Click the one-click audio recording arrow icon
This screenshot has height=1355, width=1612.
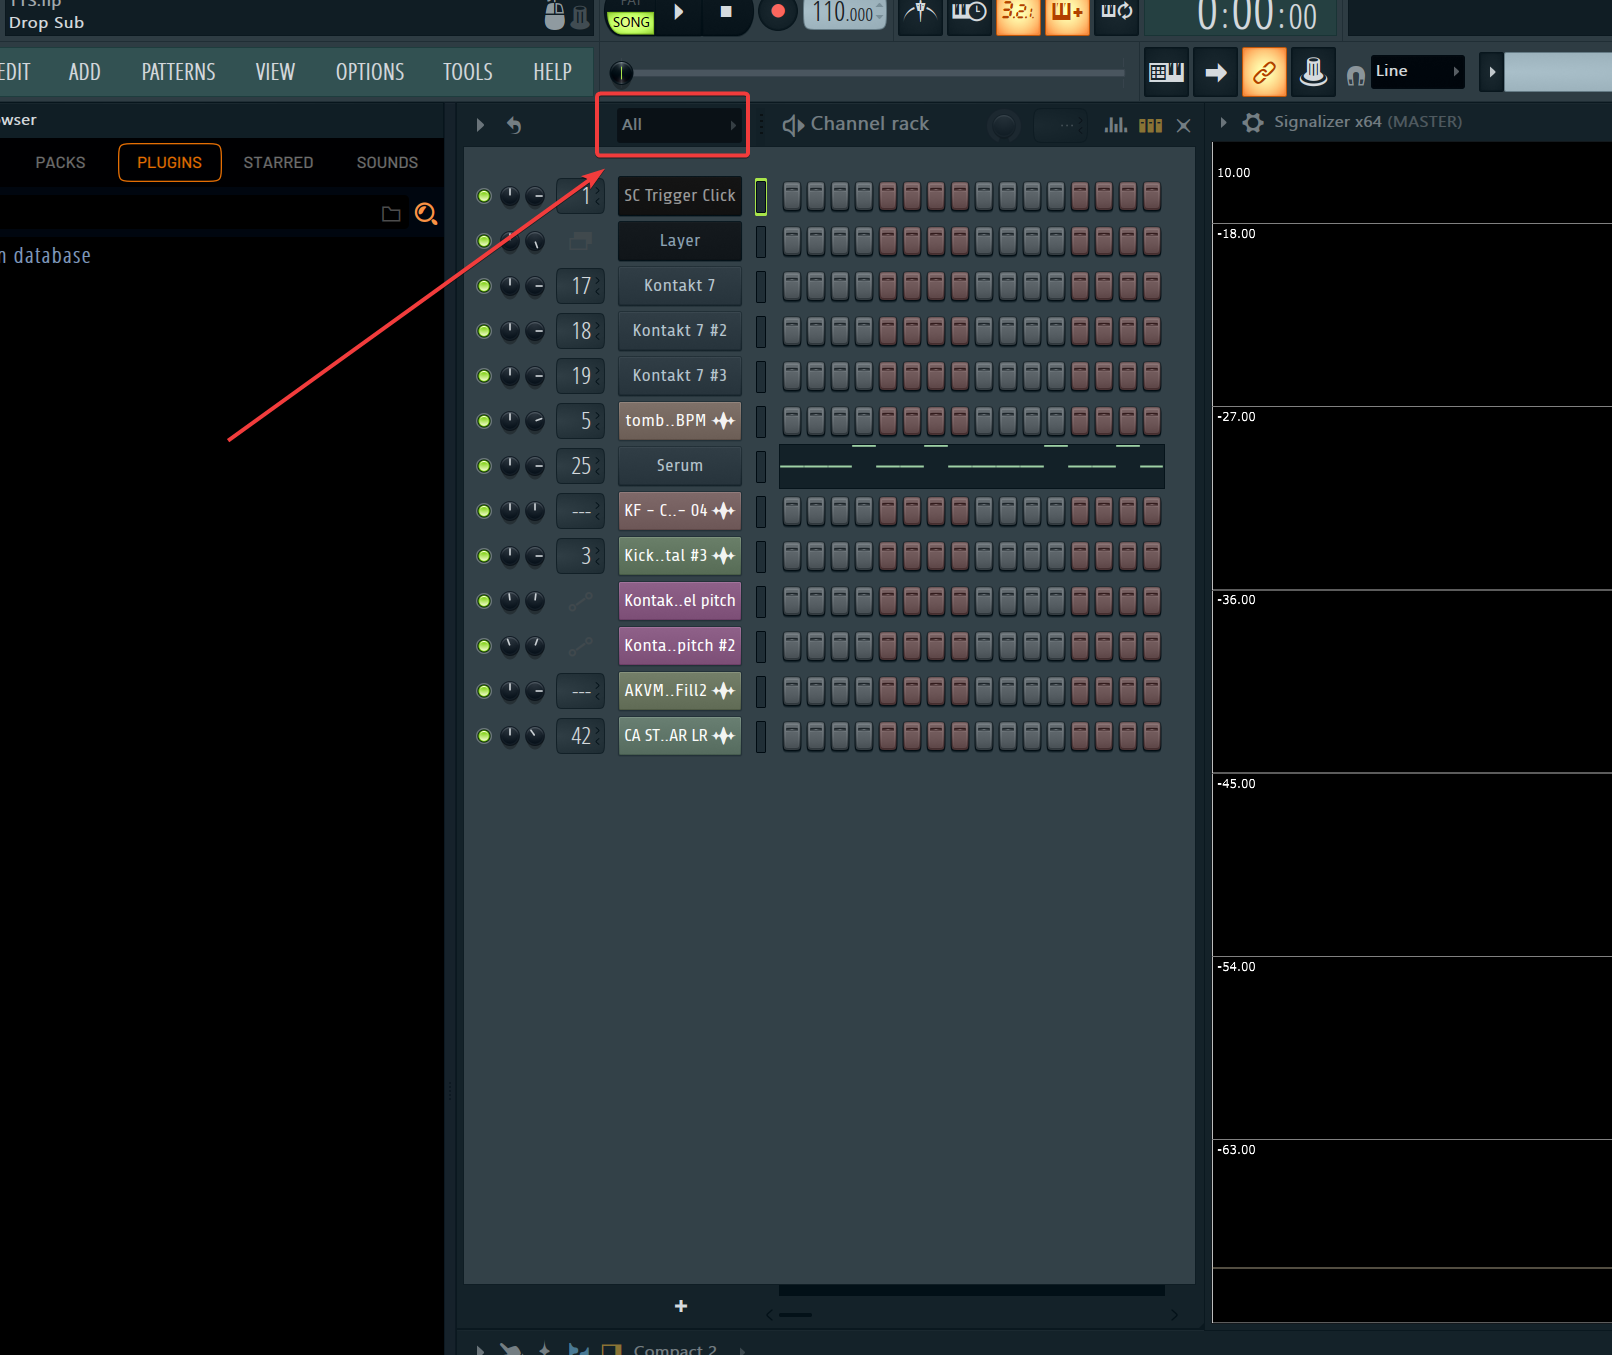tap(1216, 71)
